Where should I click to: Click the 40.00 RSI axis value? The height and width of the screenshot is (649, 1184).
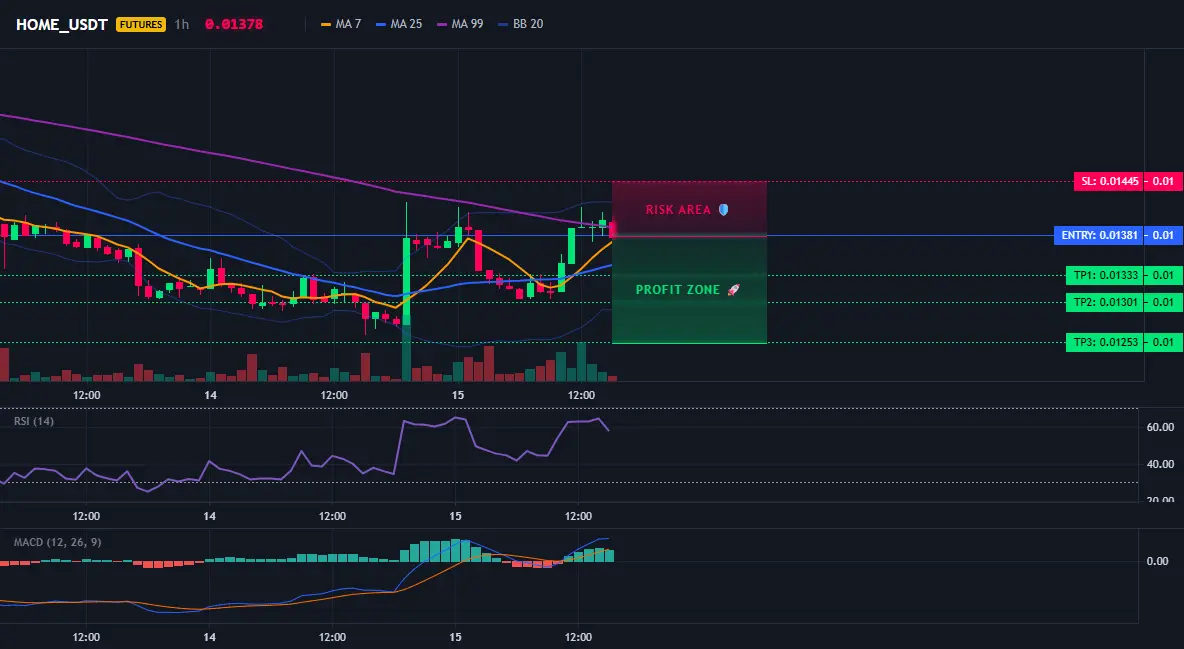[1160, 464]
